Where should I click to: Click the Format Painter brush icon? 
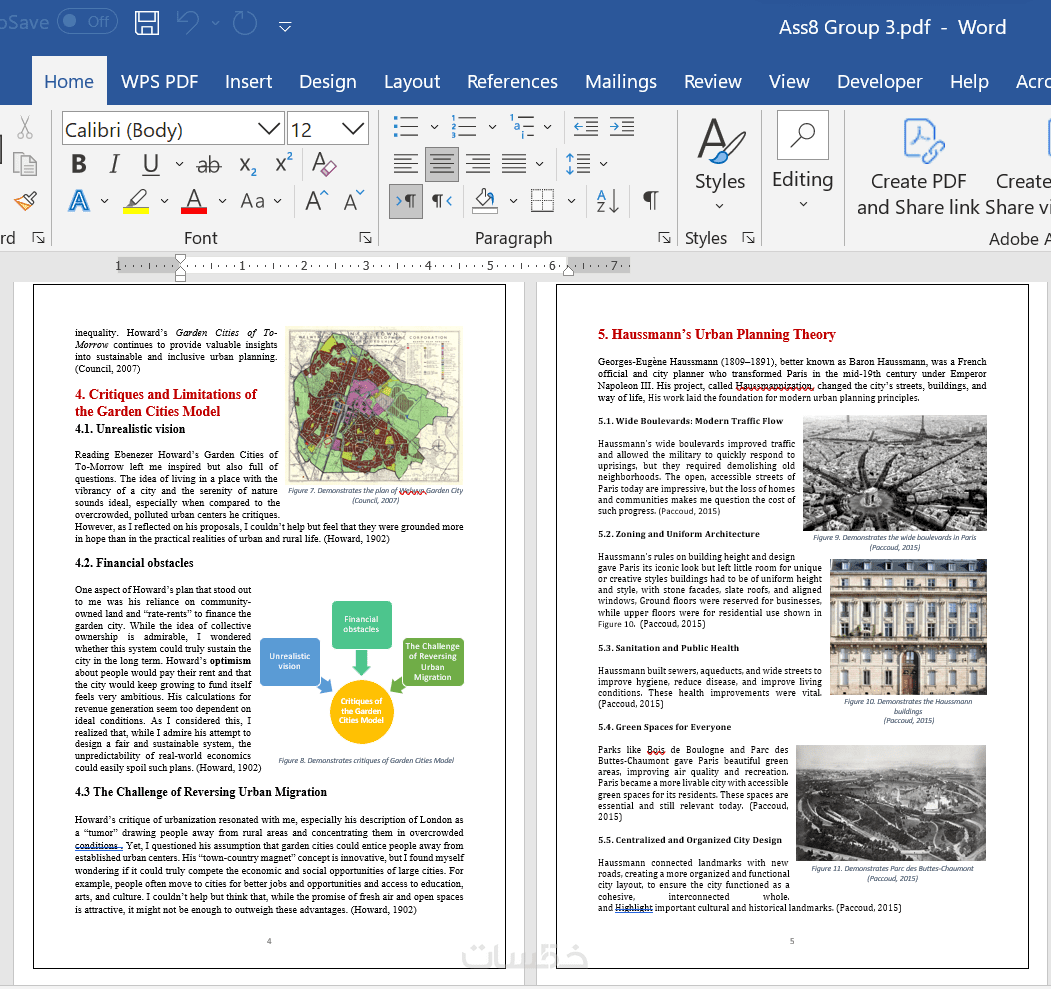point(25,201)
